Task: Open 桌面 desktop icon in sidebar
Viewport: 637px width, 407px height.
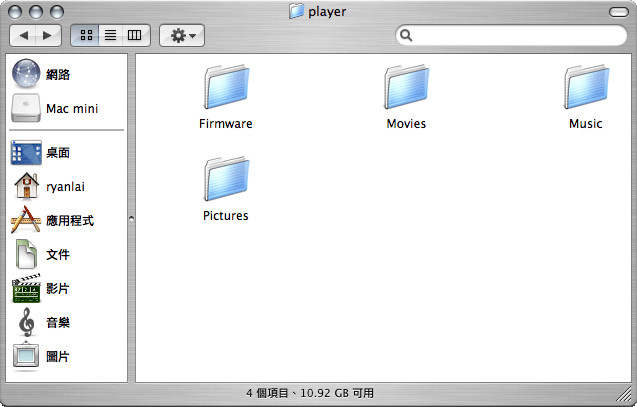Action: [x=26, y=153]
